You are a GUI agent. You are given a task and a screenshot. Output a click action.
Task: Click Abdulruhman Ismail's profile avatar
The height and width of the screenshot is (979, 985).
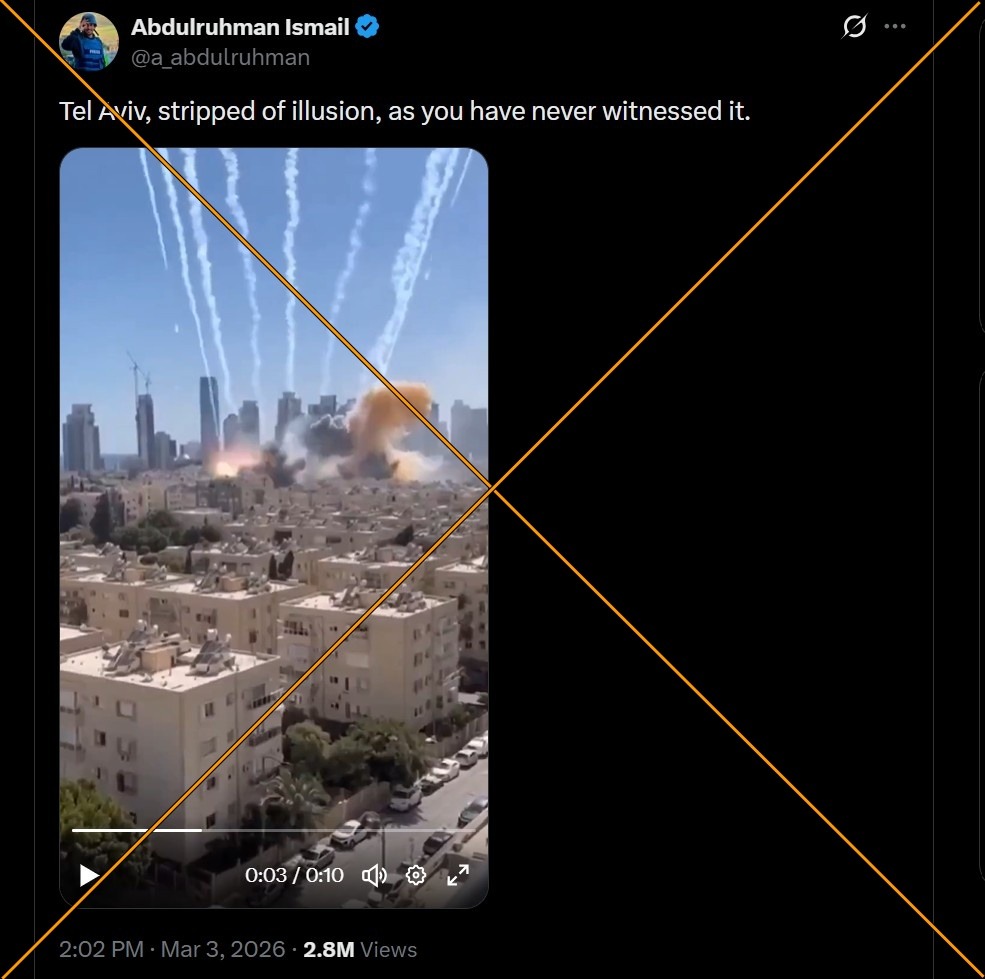pos(89,41)
